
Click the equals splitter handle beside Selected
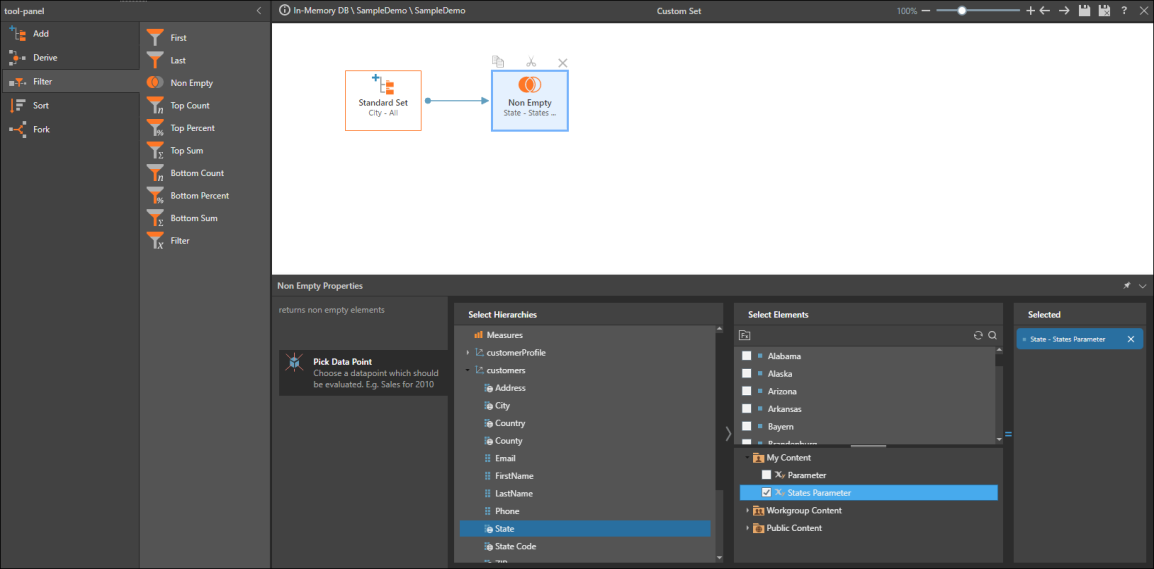point(1008,435)
